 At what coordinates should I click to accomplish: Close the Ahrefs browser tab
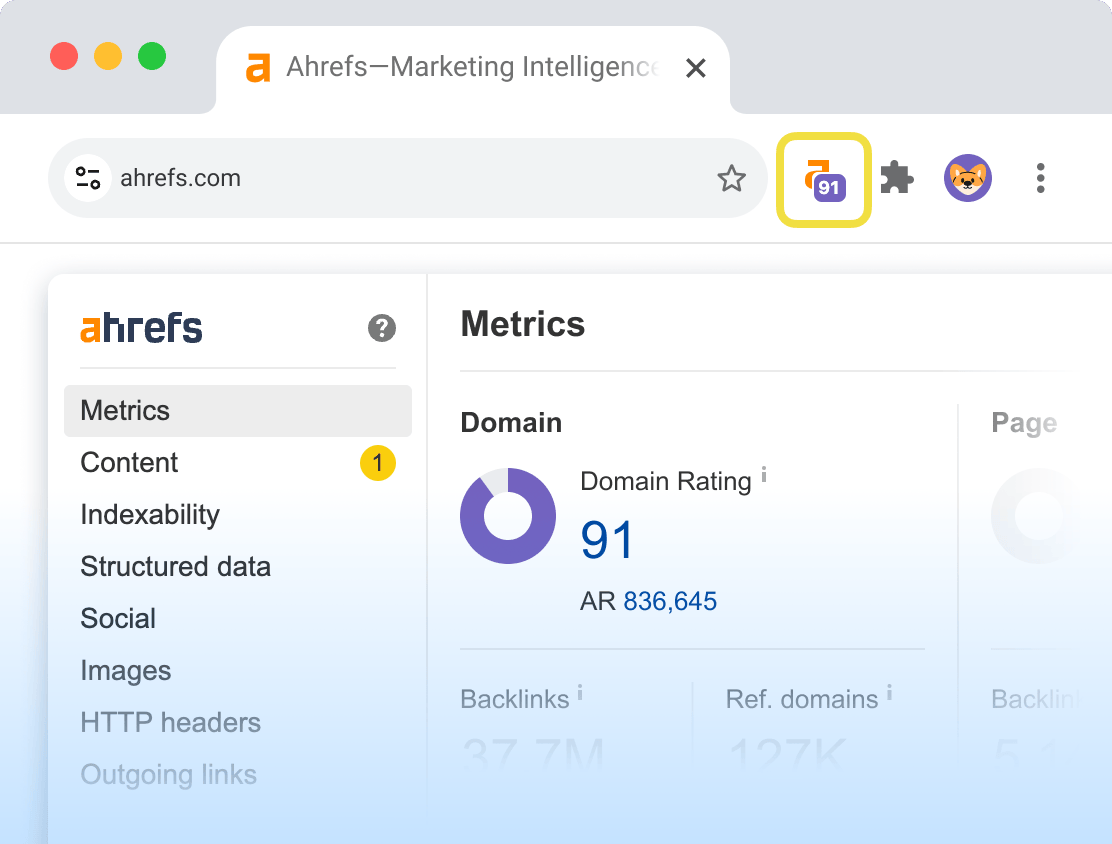[x=696, y=68]
